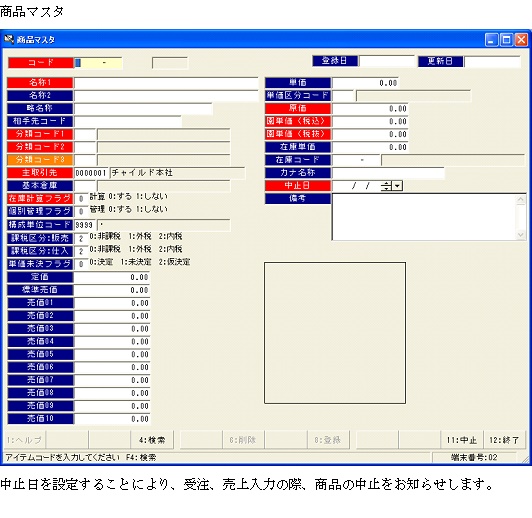Focus the コード input field
The height and width of the screenshot is (518, 532).
(98, 63)
